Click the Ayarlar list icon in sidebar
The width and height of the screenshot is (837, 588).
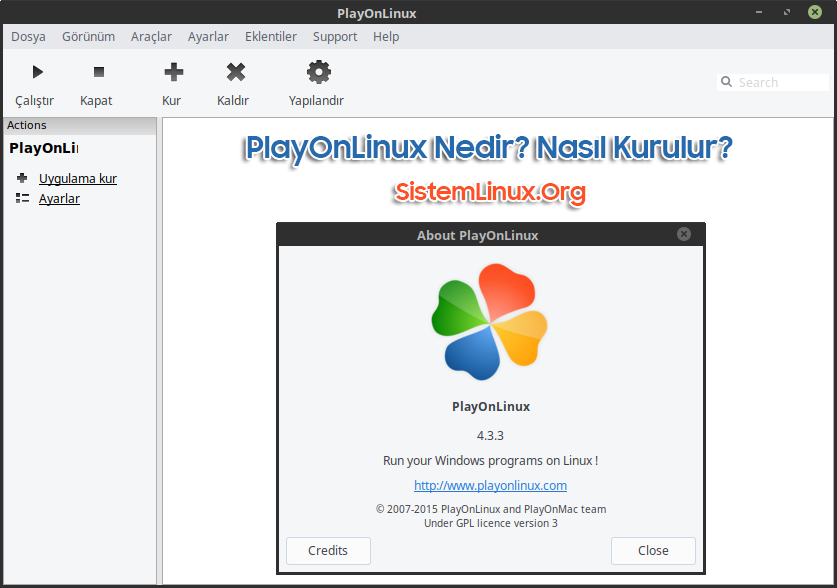click(22, 198)
